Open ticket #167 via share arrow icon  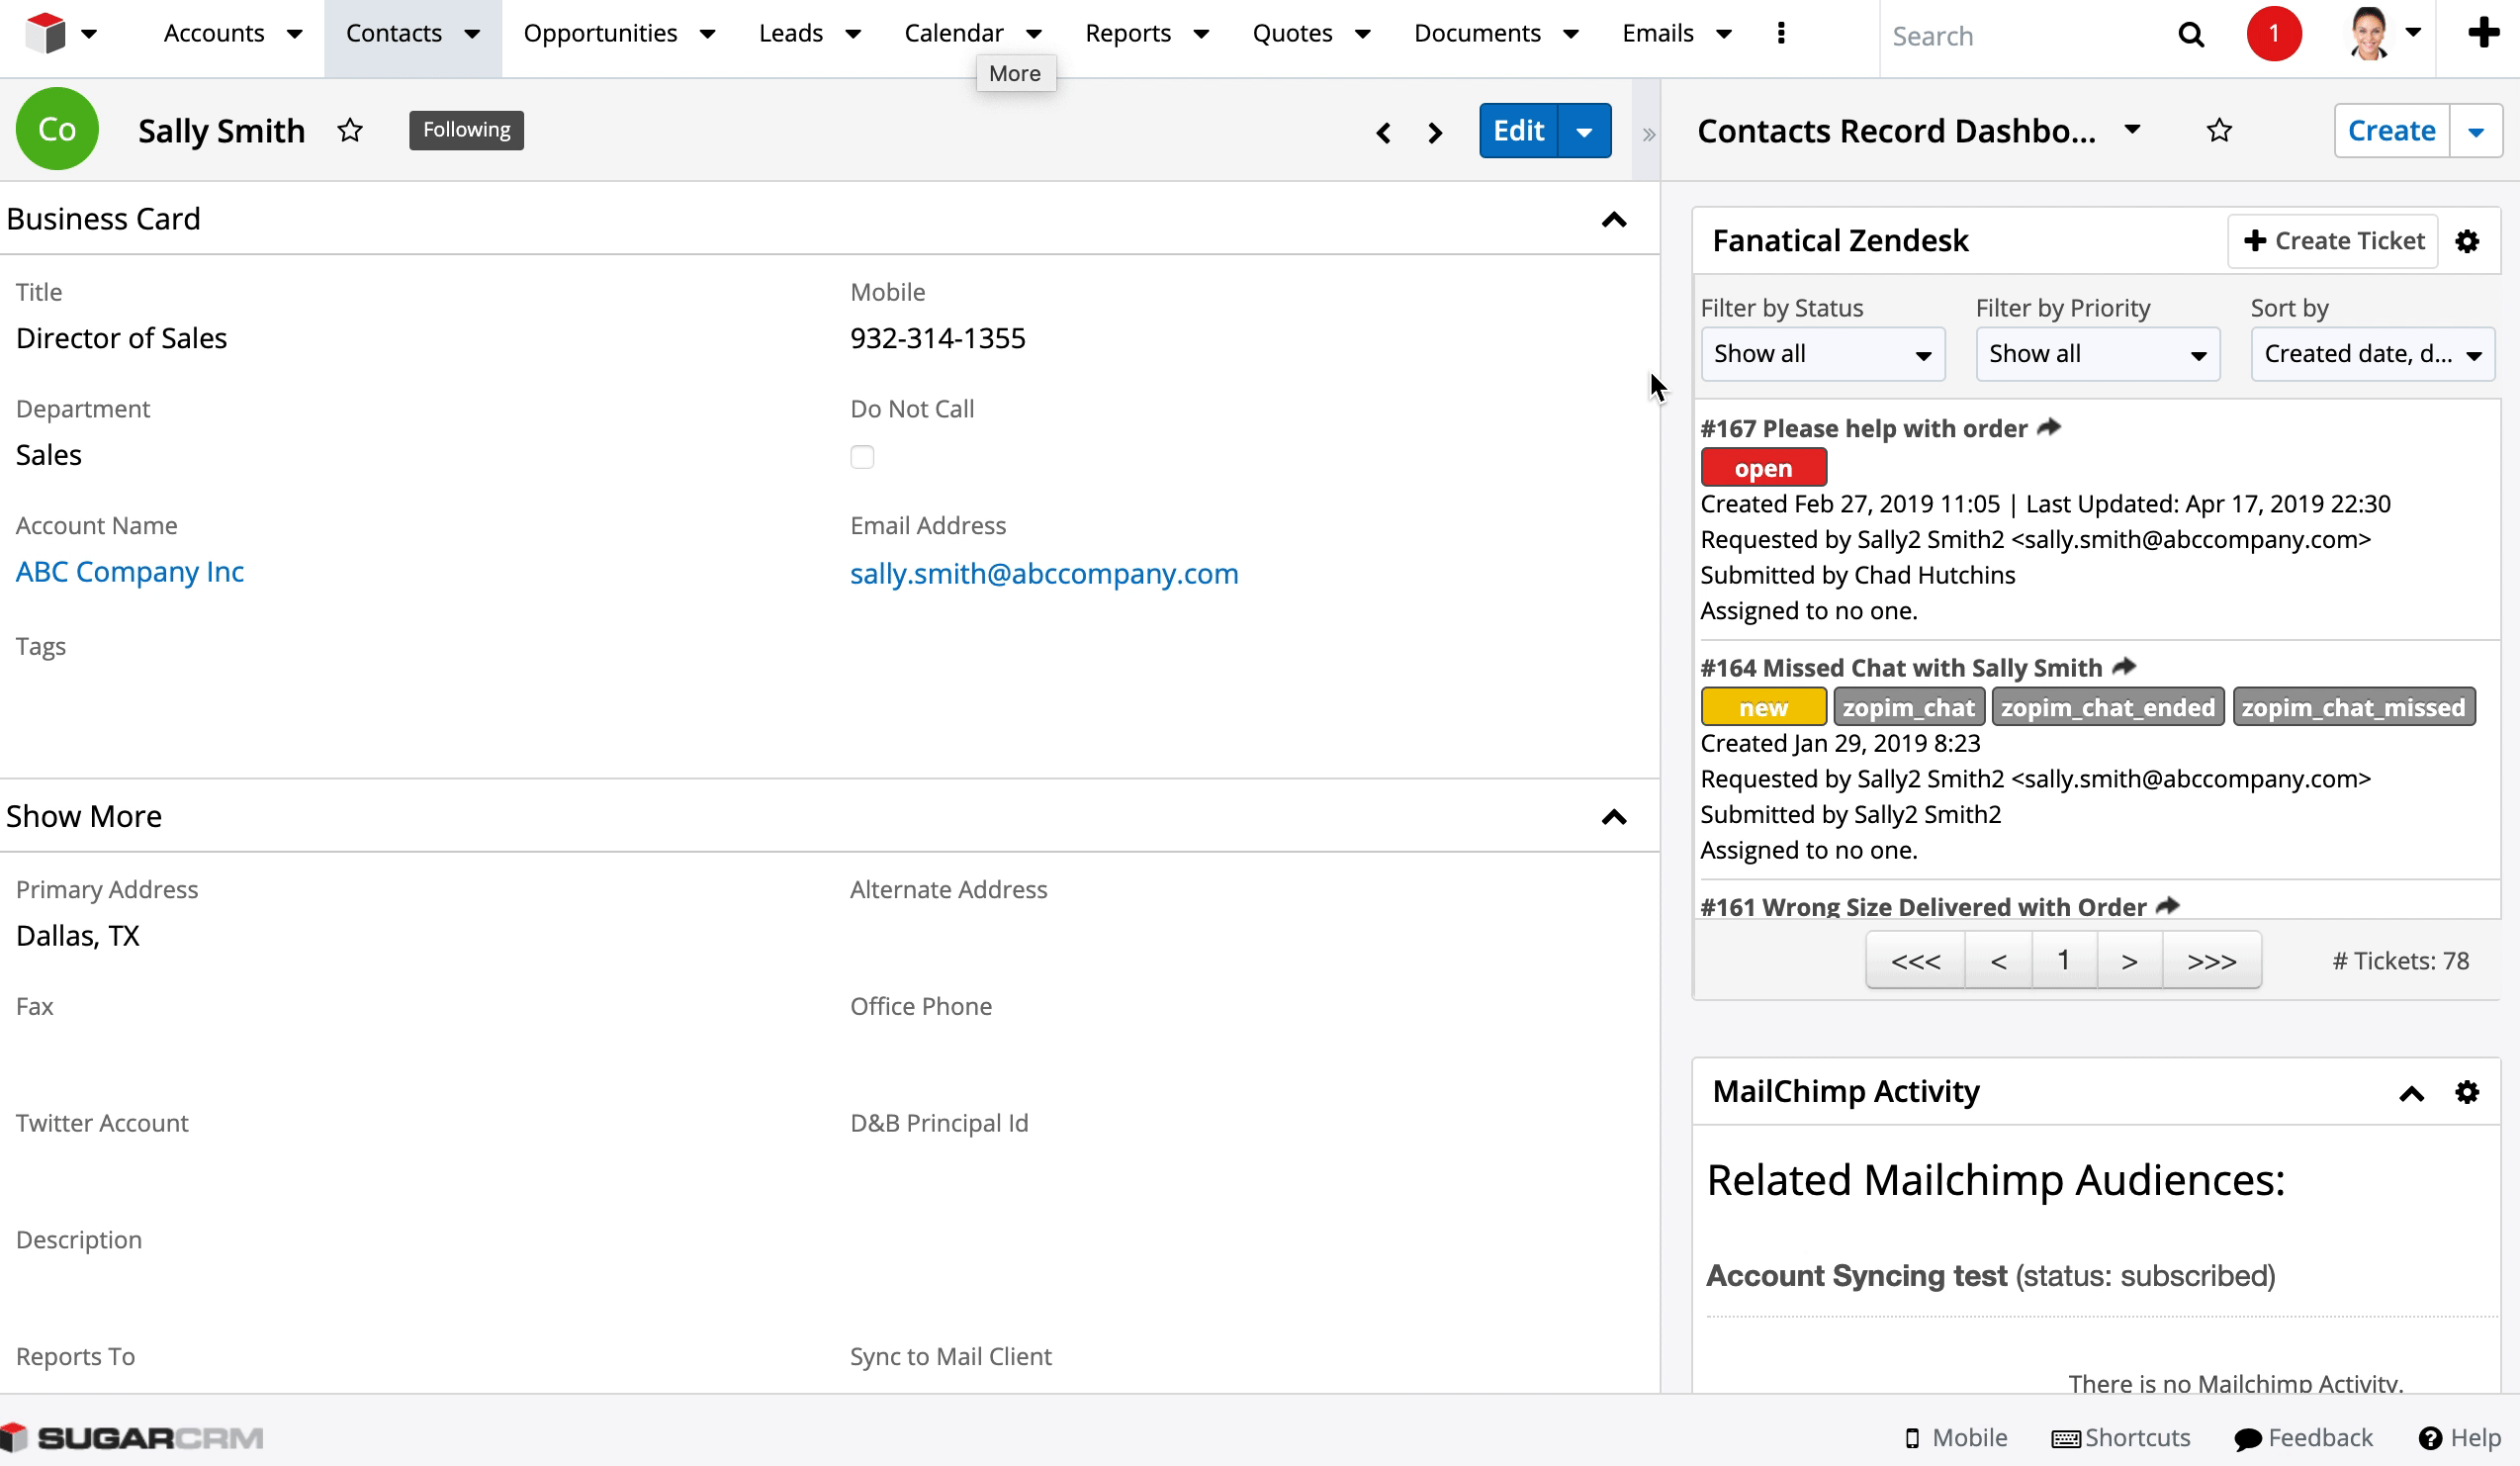pos(2049,427)
